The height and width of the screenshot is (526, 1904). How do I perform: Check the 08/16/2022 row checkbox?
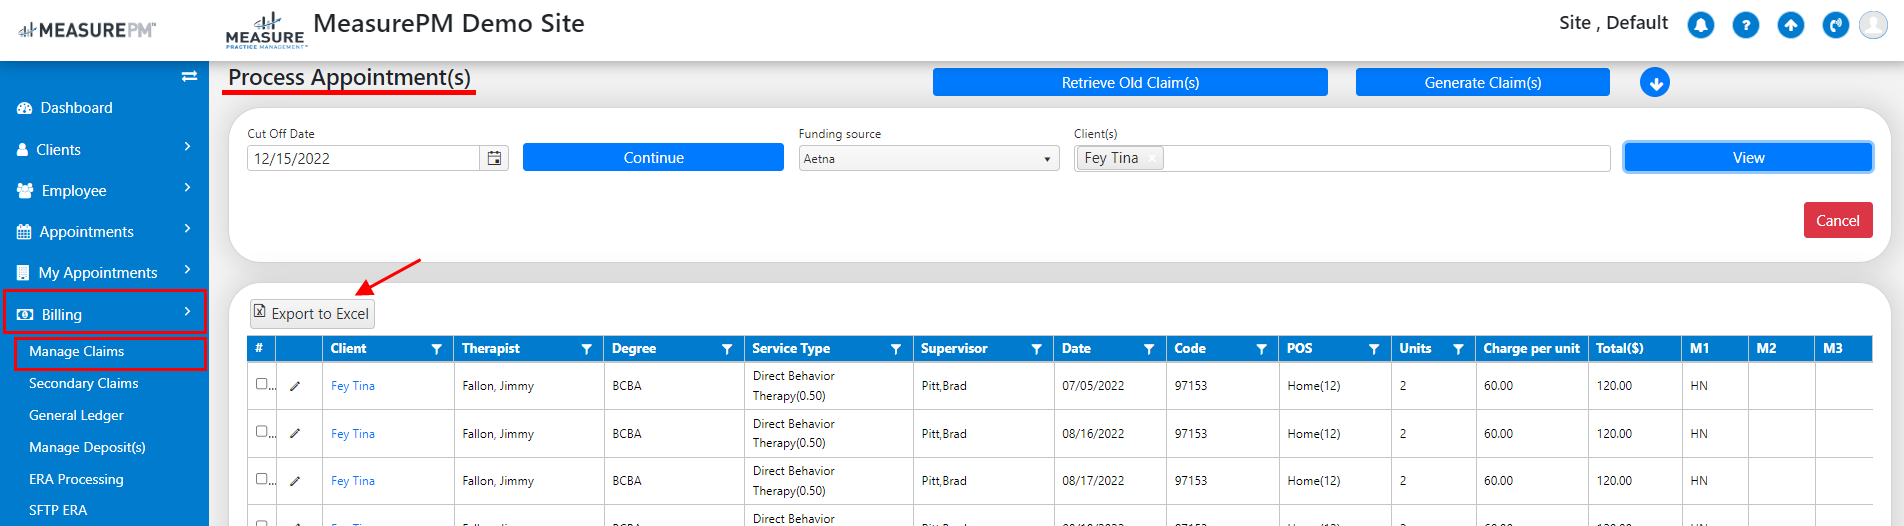pyautogui.click(x=262, y=432)
